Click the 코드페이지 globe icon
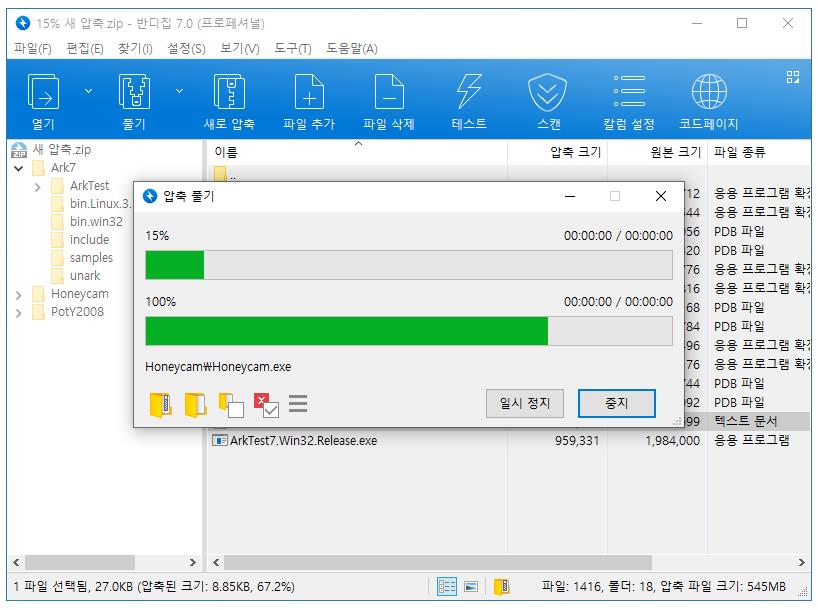818x610 pixels. (x=708, y=92)
